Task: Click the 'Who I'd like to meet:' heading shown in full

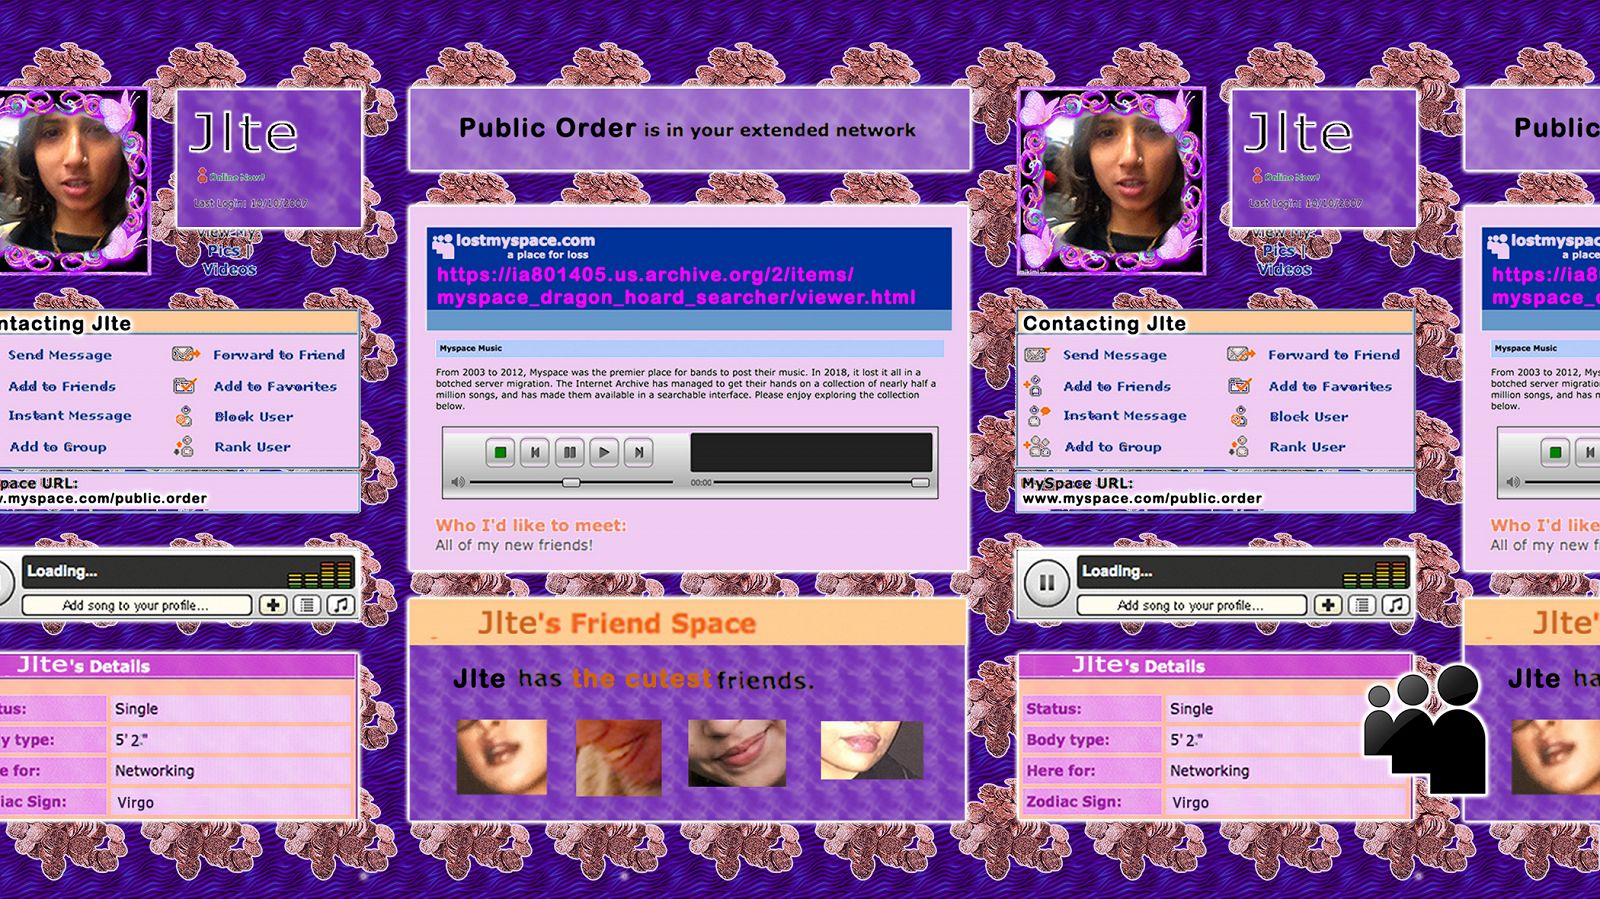Action: (x=530, y=525)
